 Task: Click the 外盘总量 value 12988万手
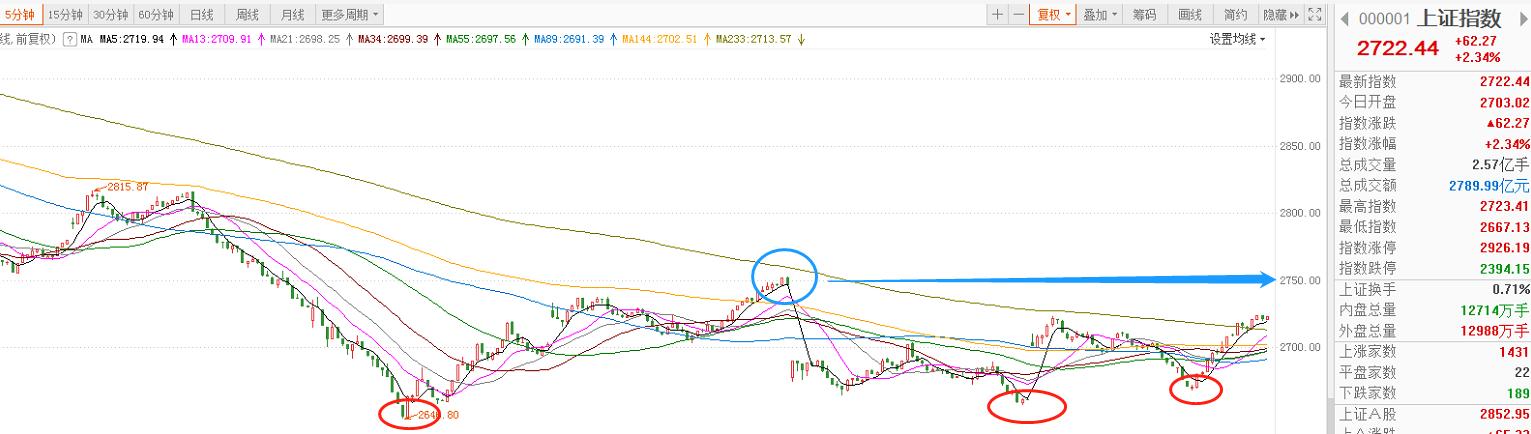[x=1495, y=331]
